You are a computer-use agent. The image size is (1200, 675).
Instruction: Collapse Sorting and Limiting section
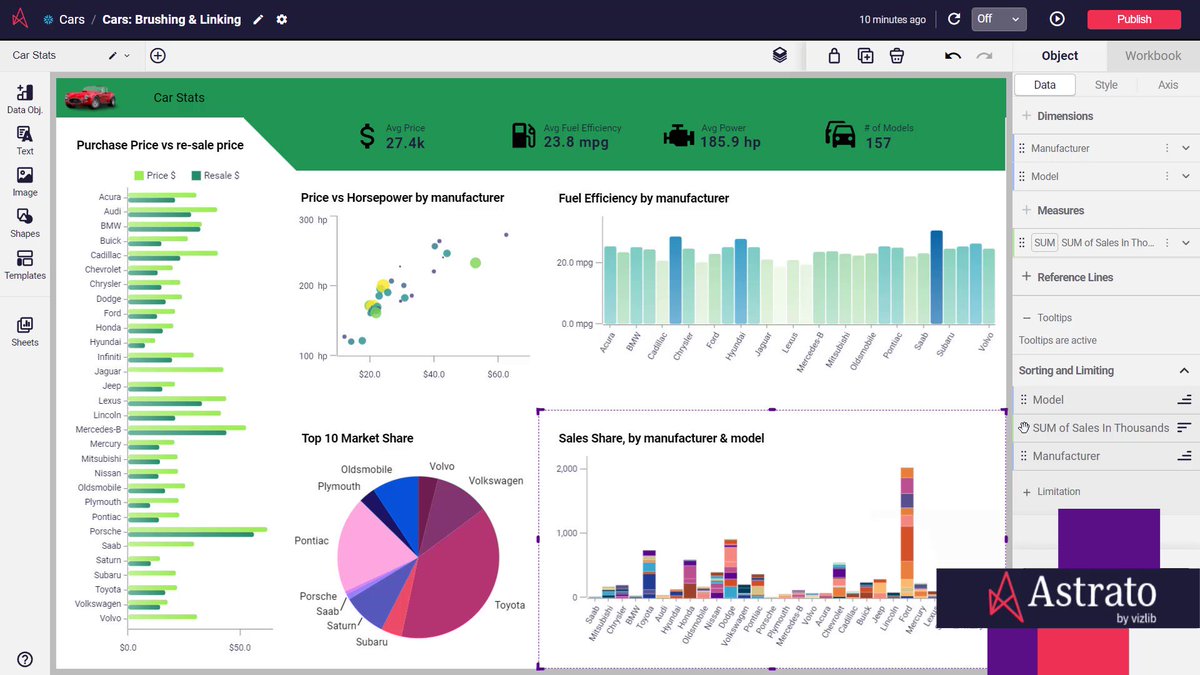click(x=1185, y=371)
